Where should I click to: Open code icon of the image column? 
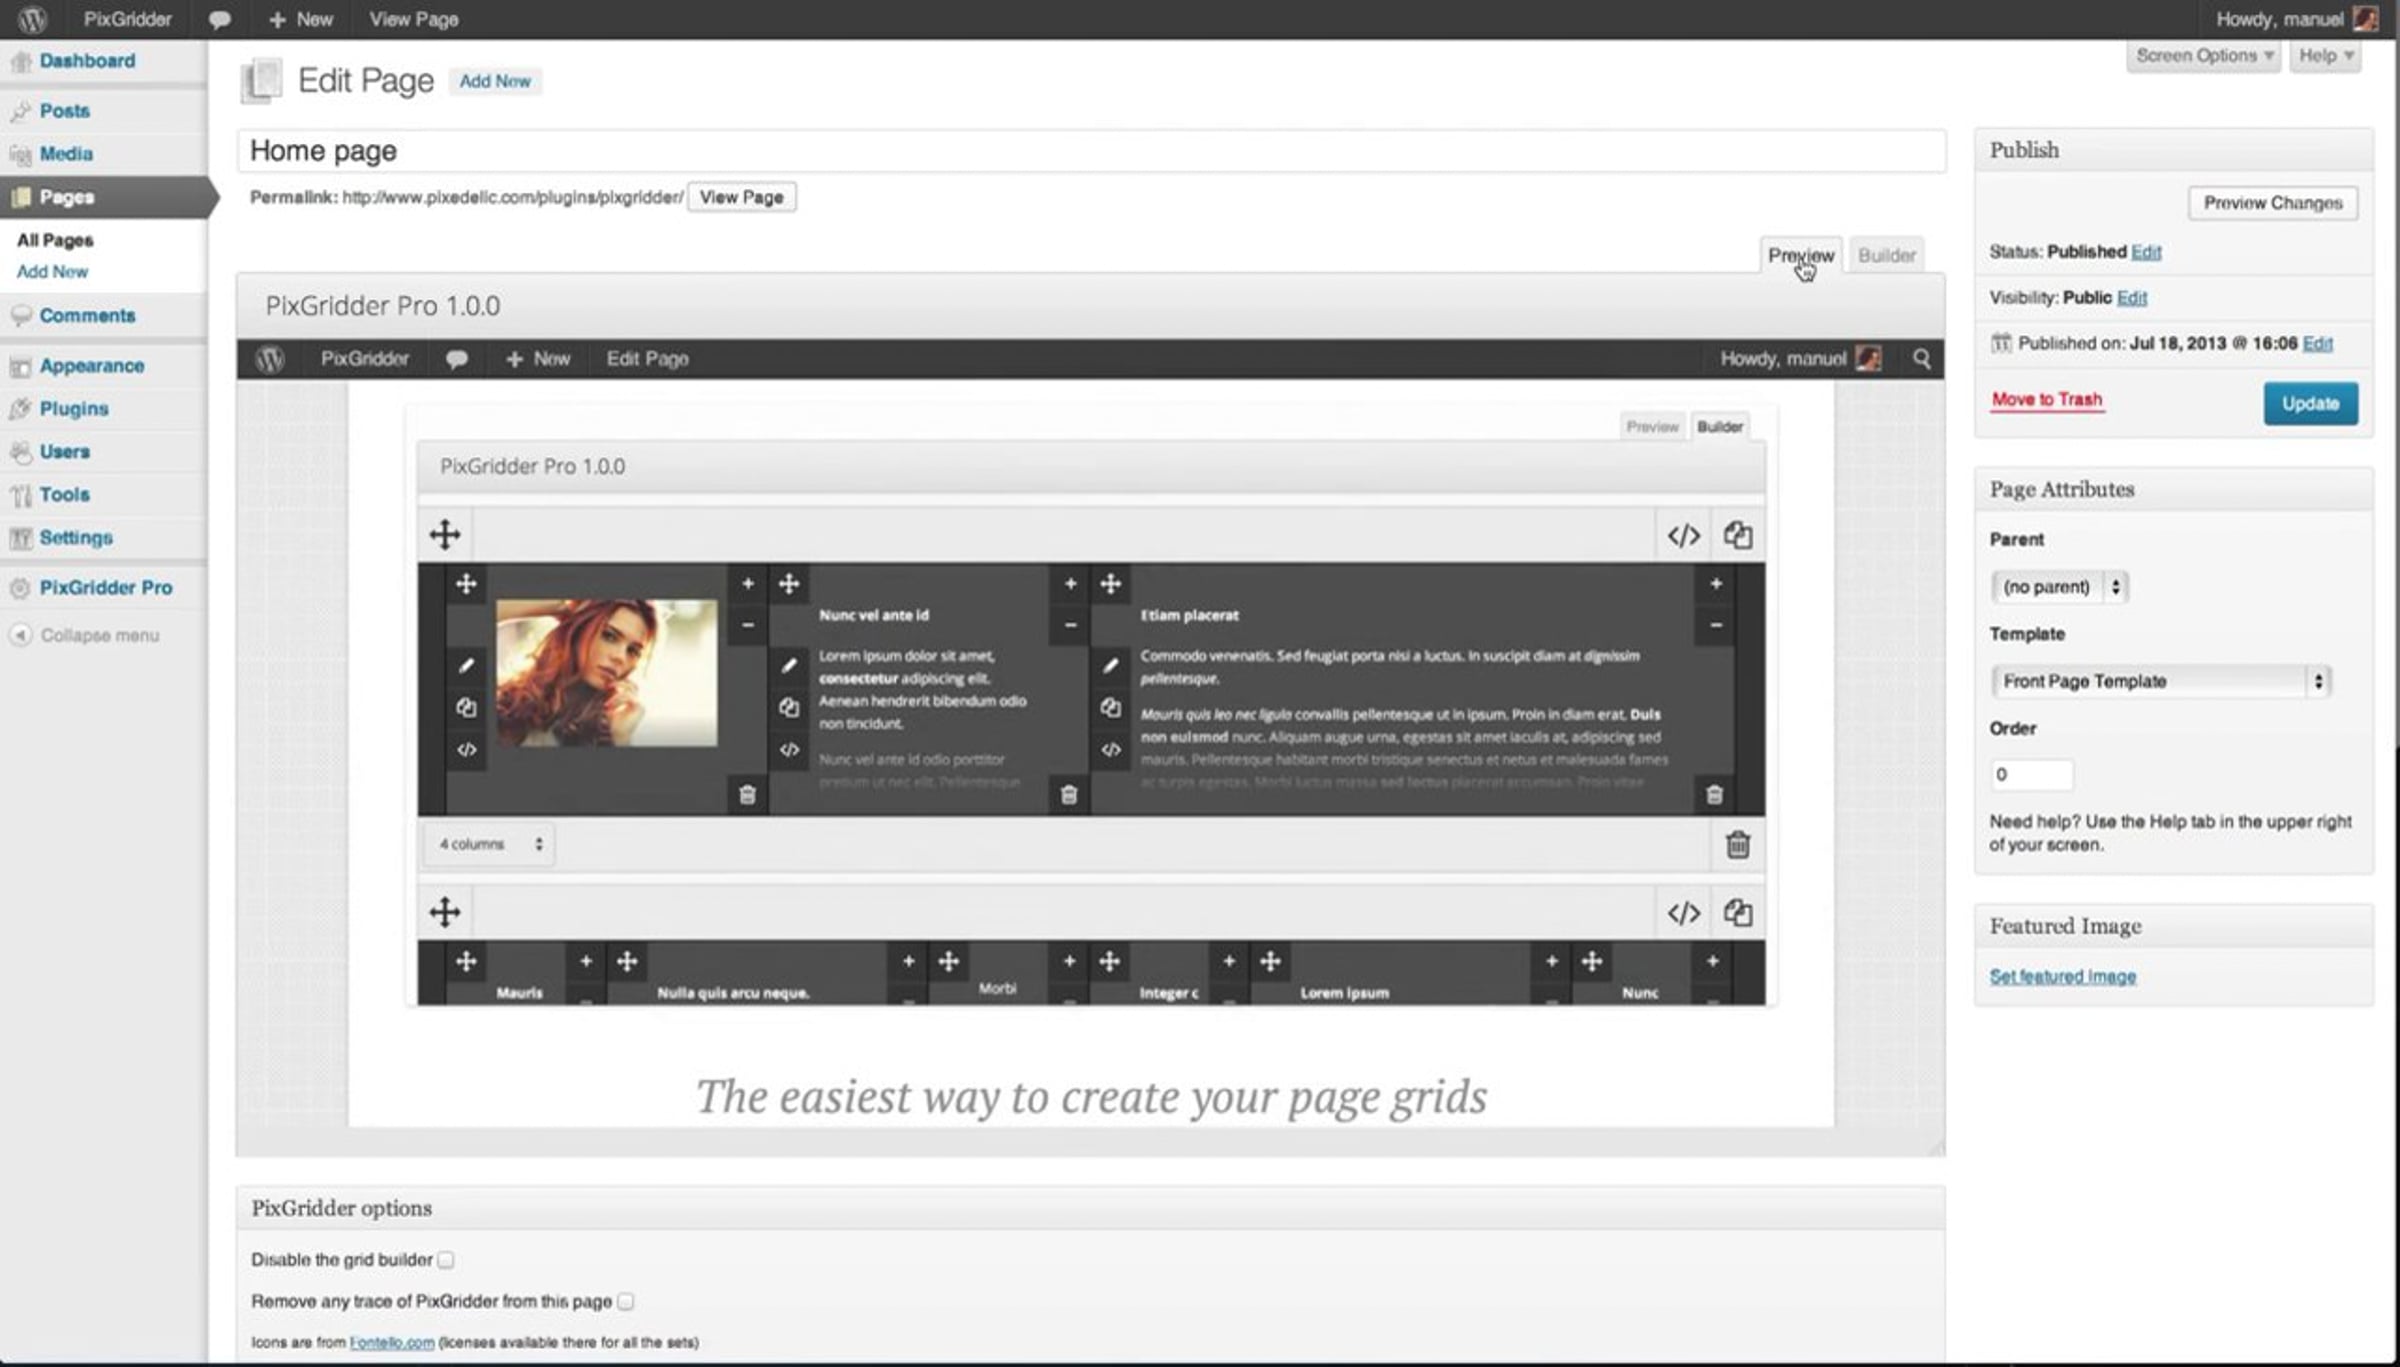point(466,749)
